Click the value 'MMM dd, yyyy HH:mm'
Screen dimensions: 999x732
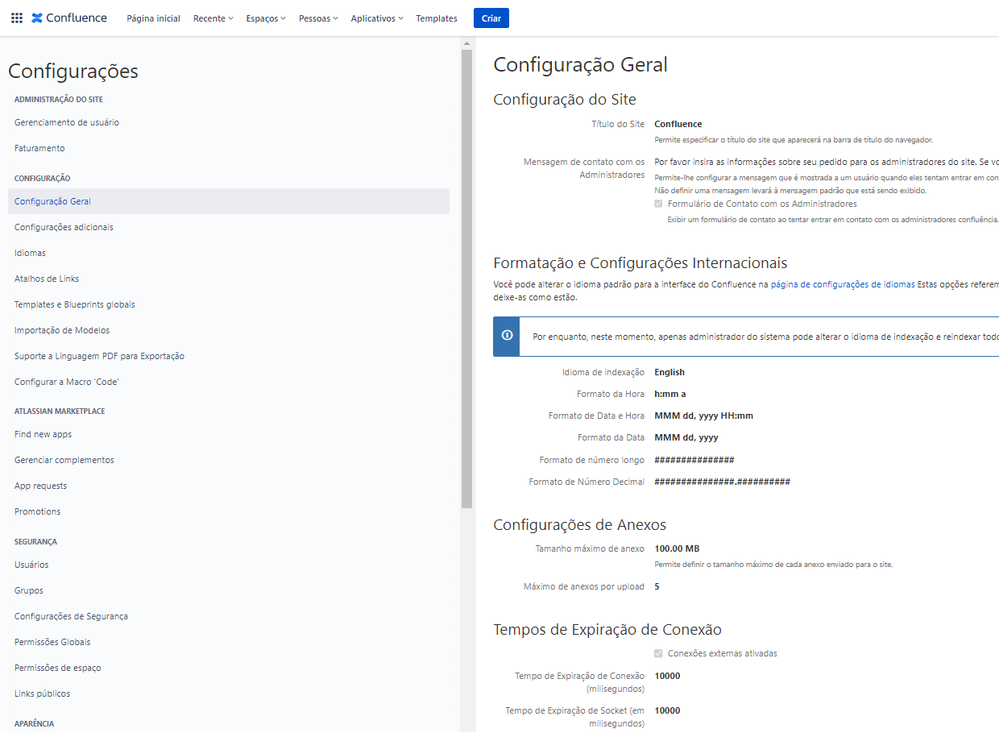point(703,415)
